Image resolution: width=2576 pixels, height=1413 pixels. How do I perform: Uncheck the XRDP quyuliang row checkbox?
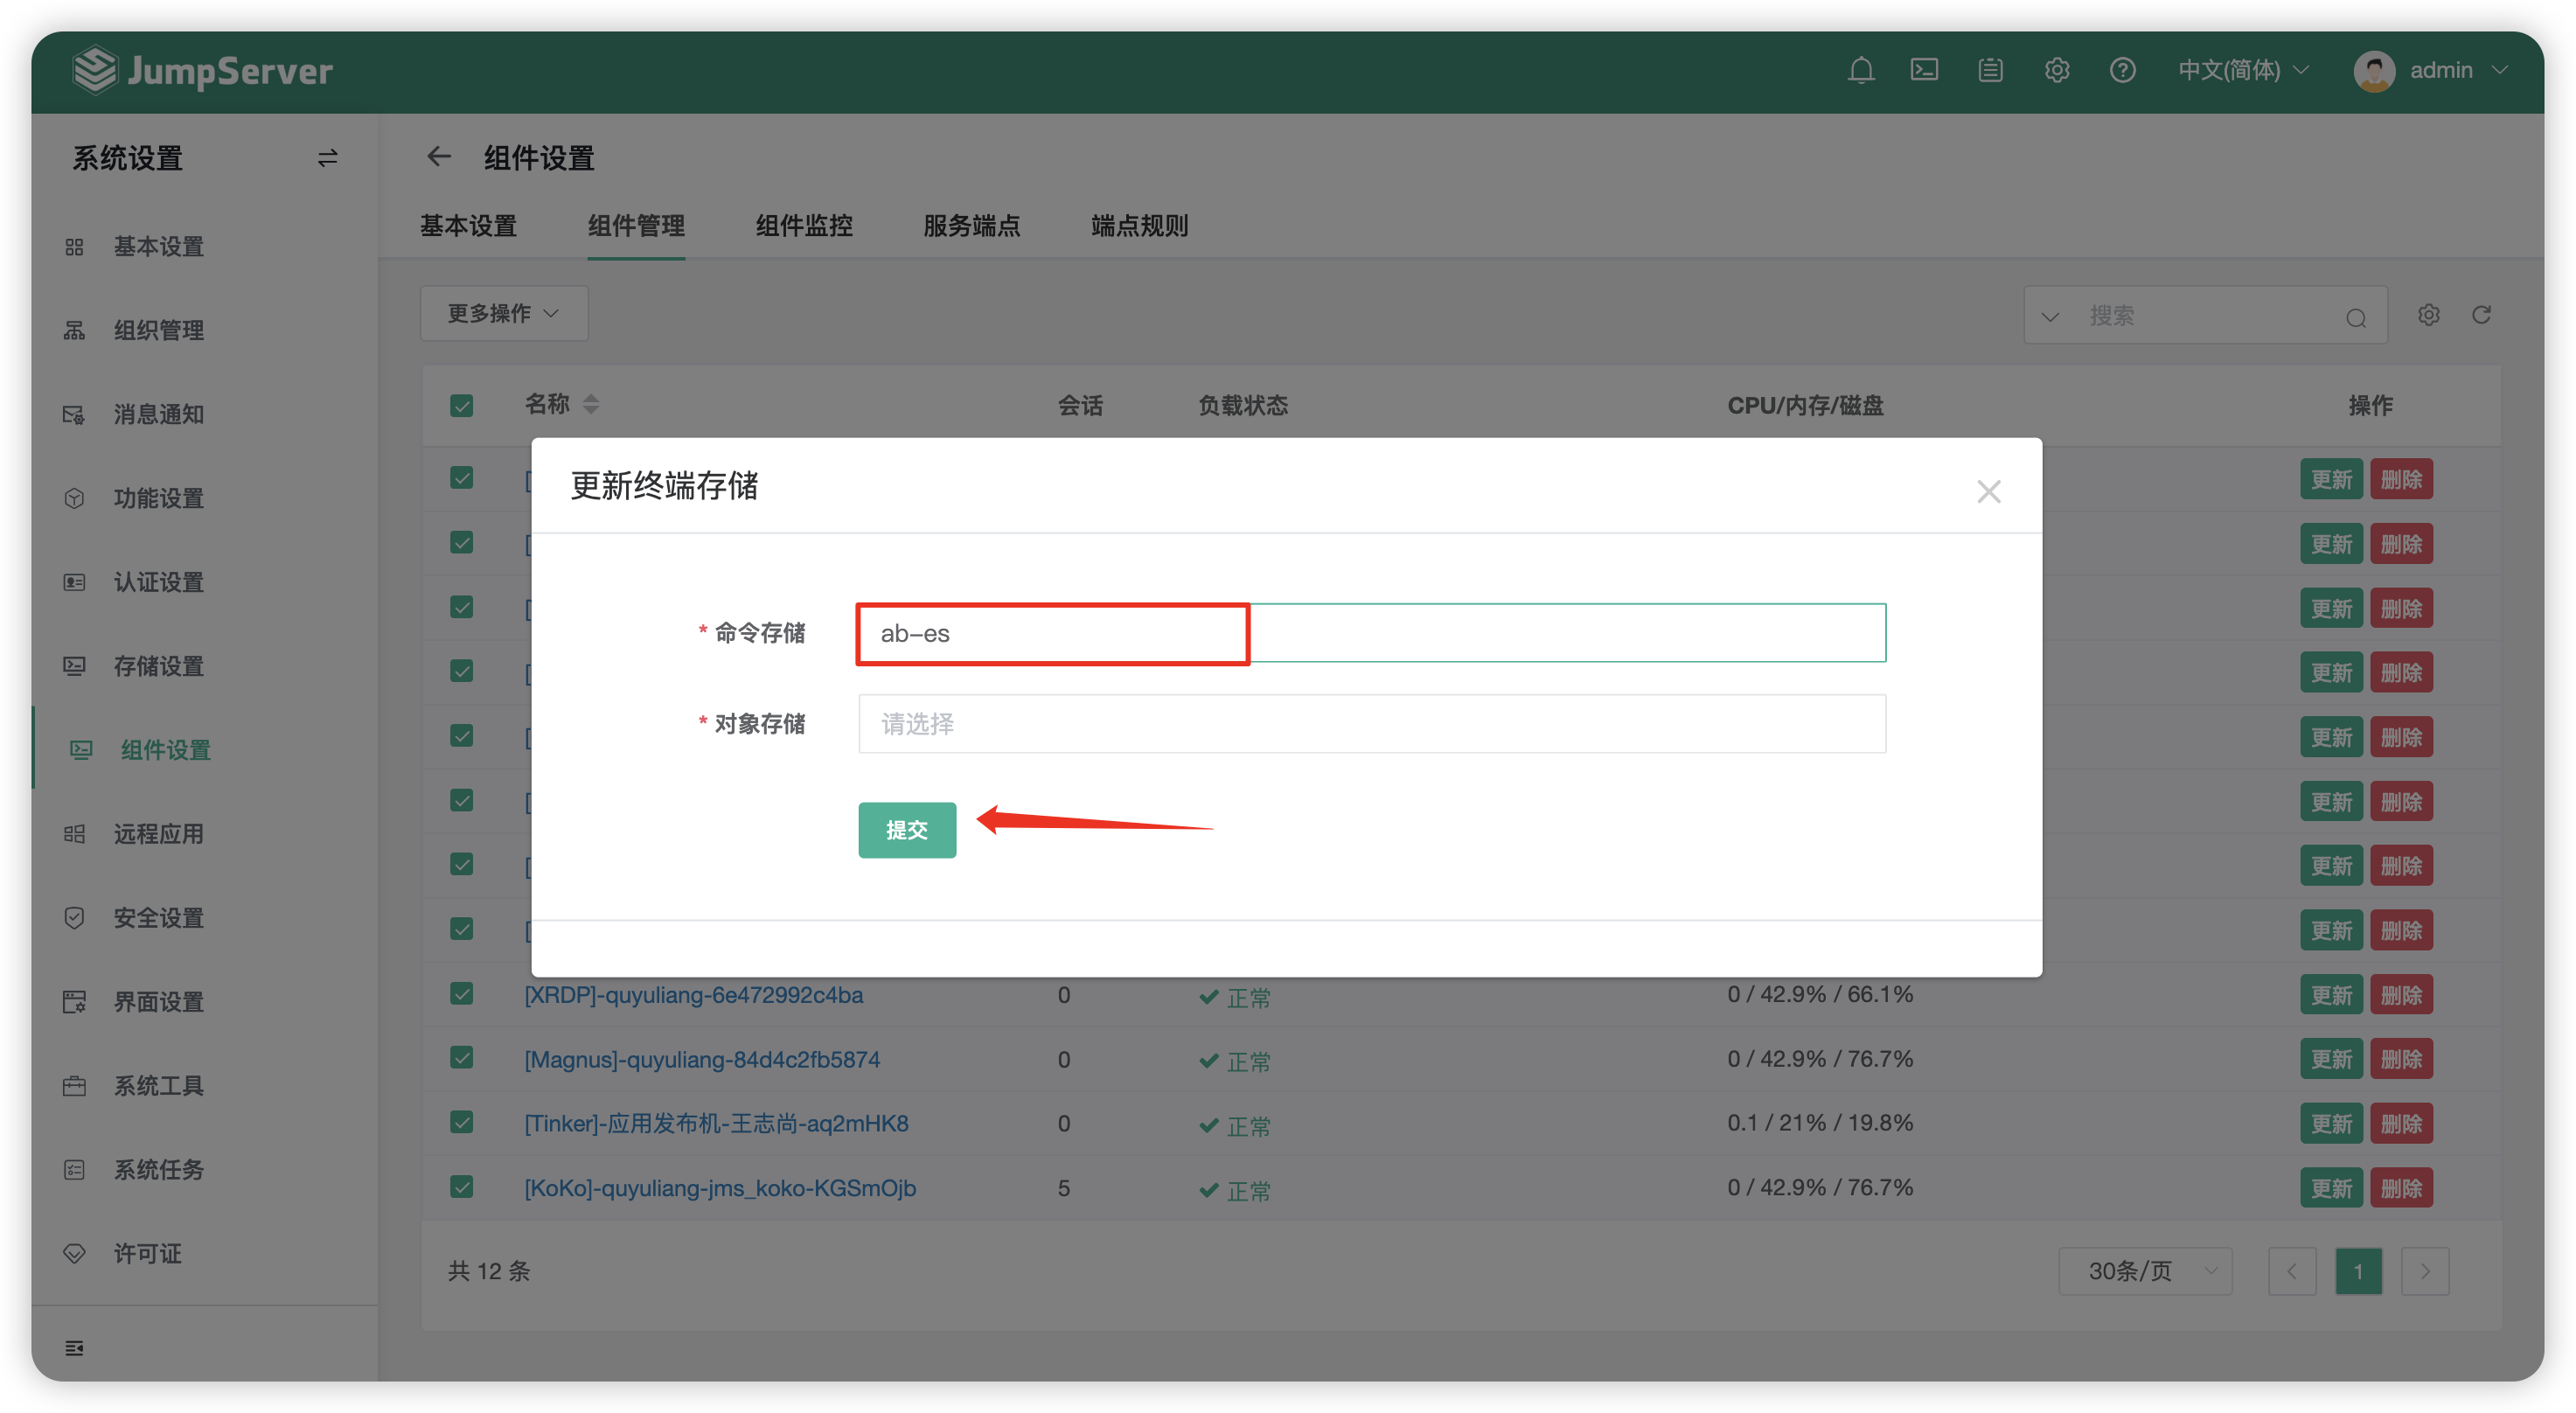pyautogui.click(x=461, y=994)
